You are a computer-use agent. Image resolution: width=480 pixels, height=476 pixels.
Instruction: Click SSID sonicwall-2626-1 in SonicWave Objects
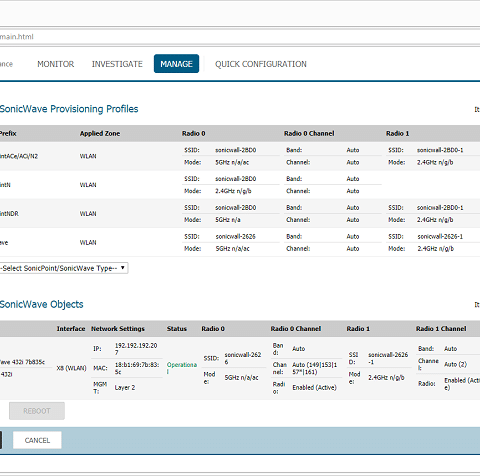click(x=388, y=358)
